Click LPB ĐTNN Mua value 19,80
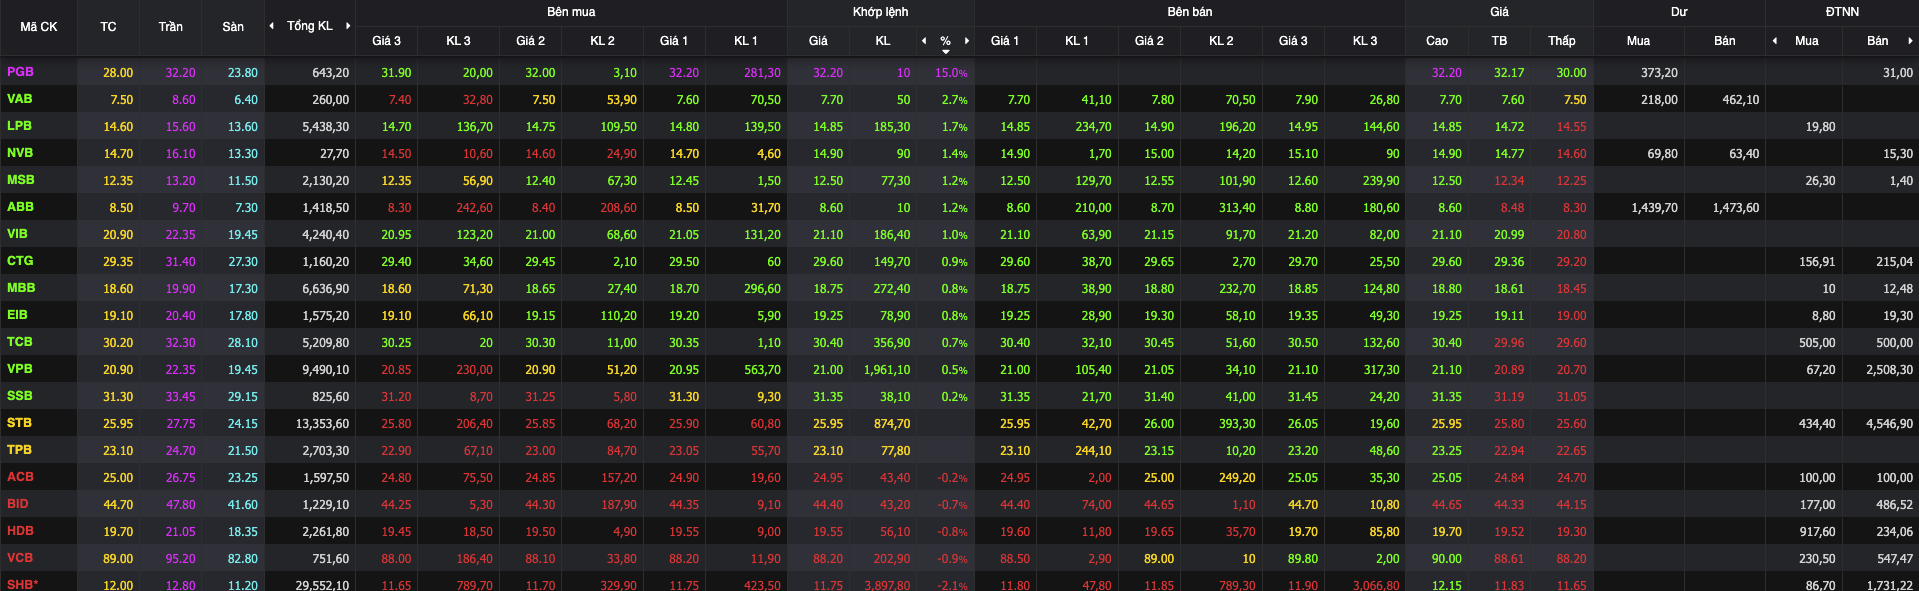The image size is (1919, 591). click(x=1820, y=127)
